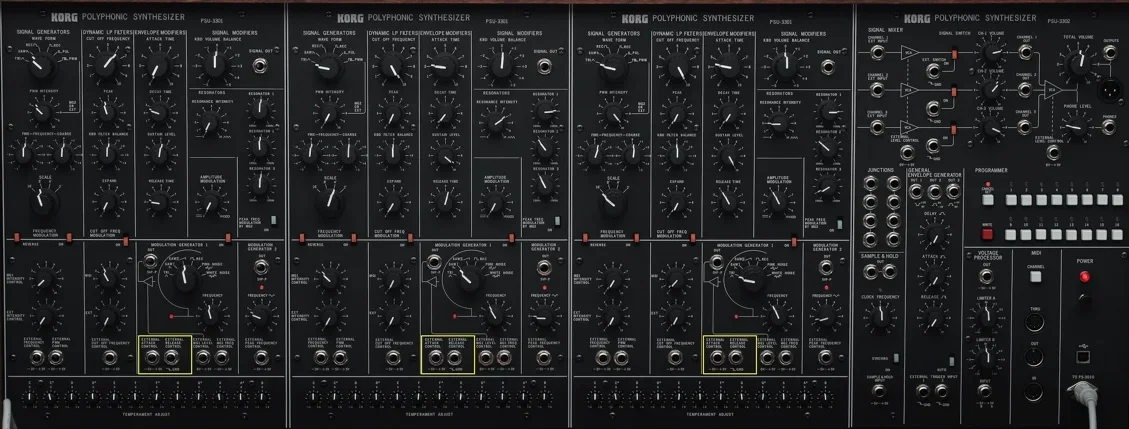Toggle Peak Freq Modulation by MG2, middle unit
This screenshot has width=1129, height=429.
point(556,220)
